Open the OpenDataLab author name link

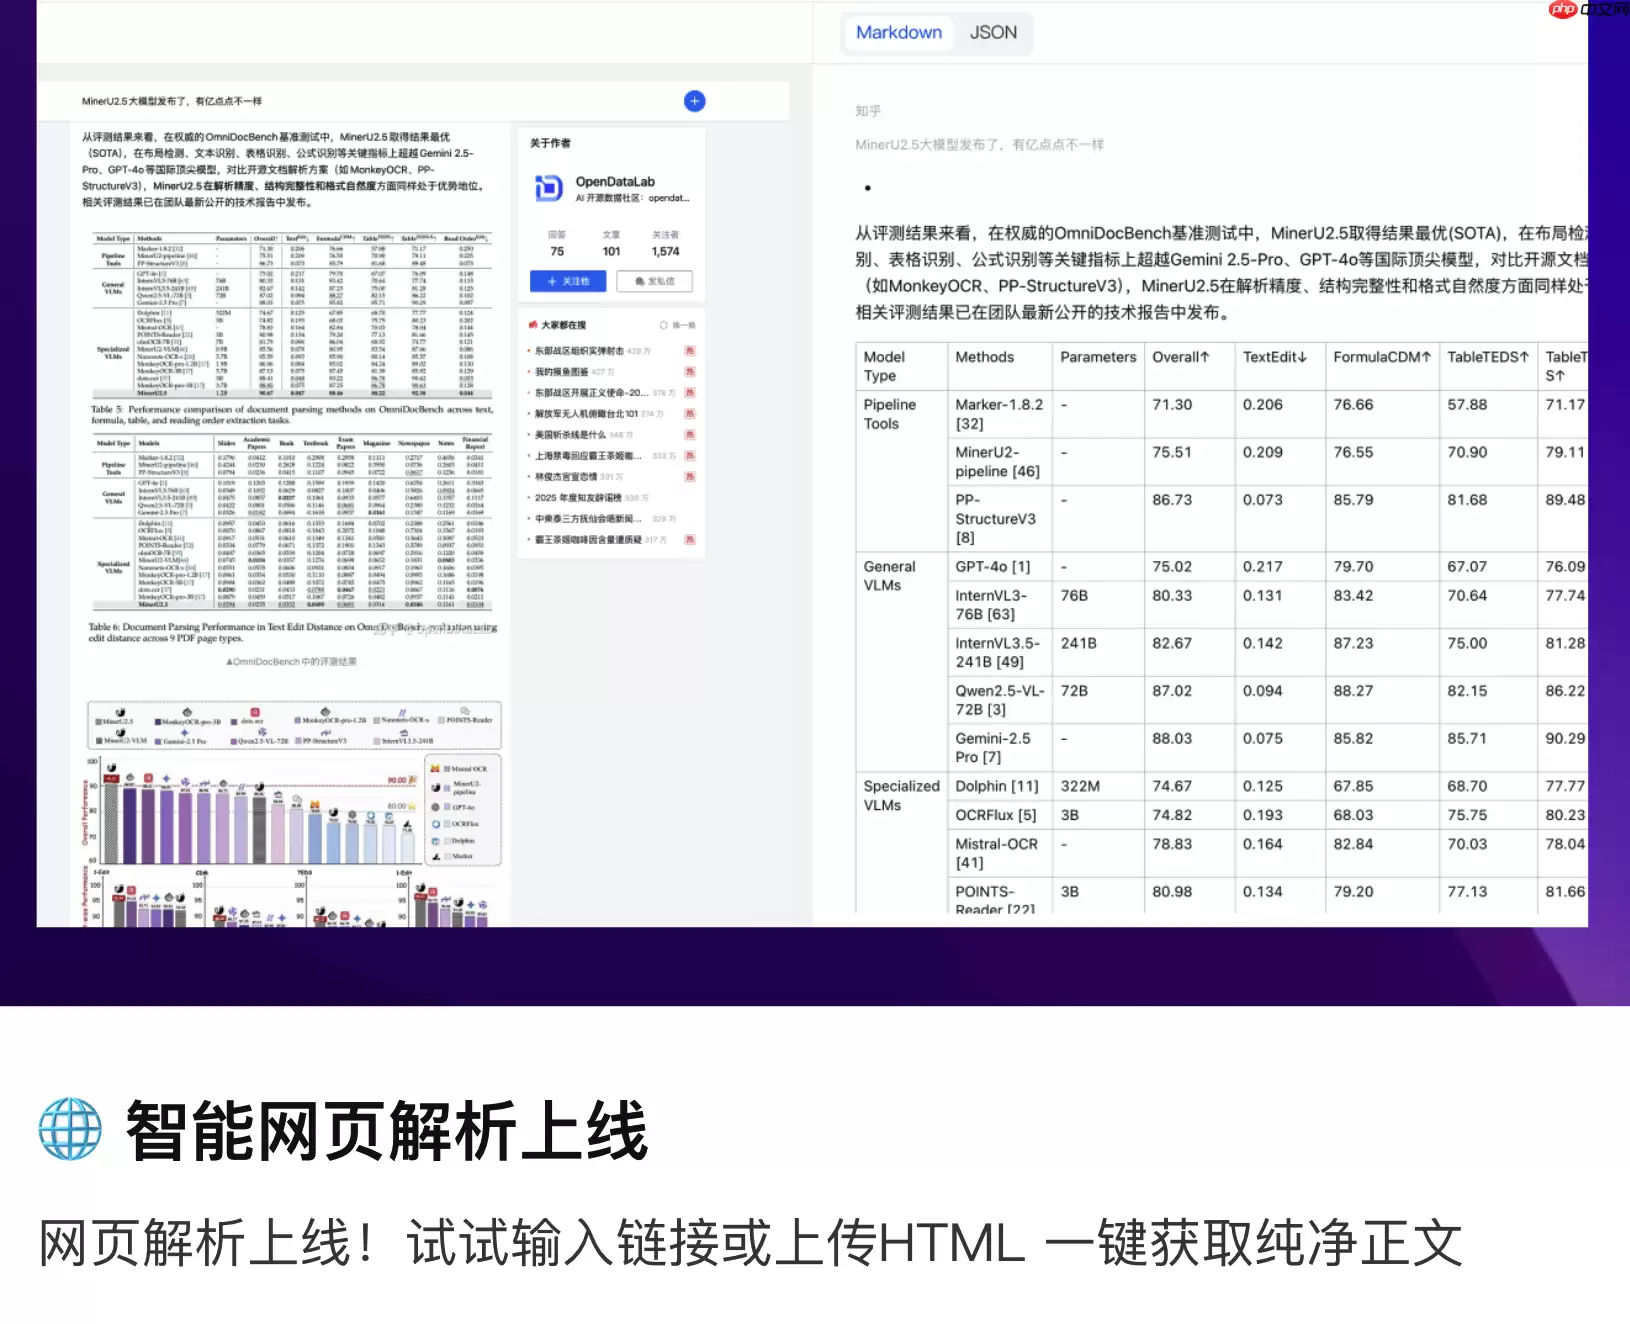coord(615,182)
